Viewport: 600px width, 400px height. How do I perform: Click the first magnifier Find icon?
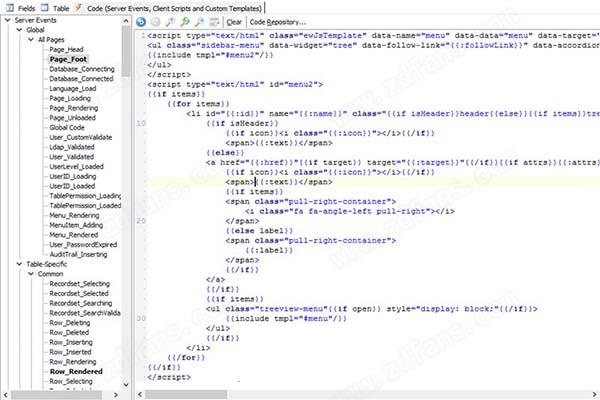170,22
